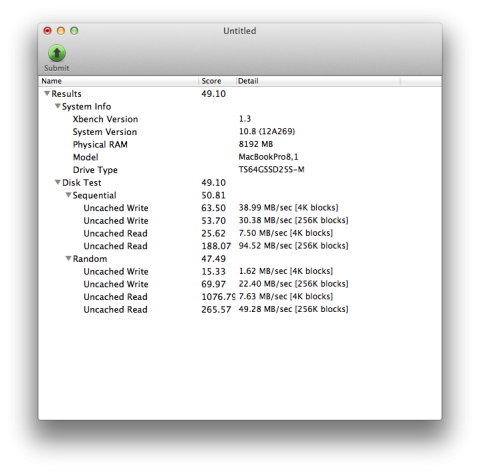The height and width of the screenshot is (473, 480).
Task: Click the green Submit arrow icon
Action: (57, 53)
